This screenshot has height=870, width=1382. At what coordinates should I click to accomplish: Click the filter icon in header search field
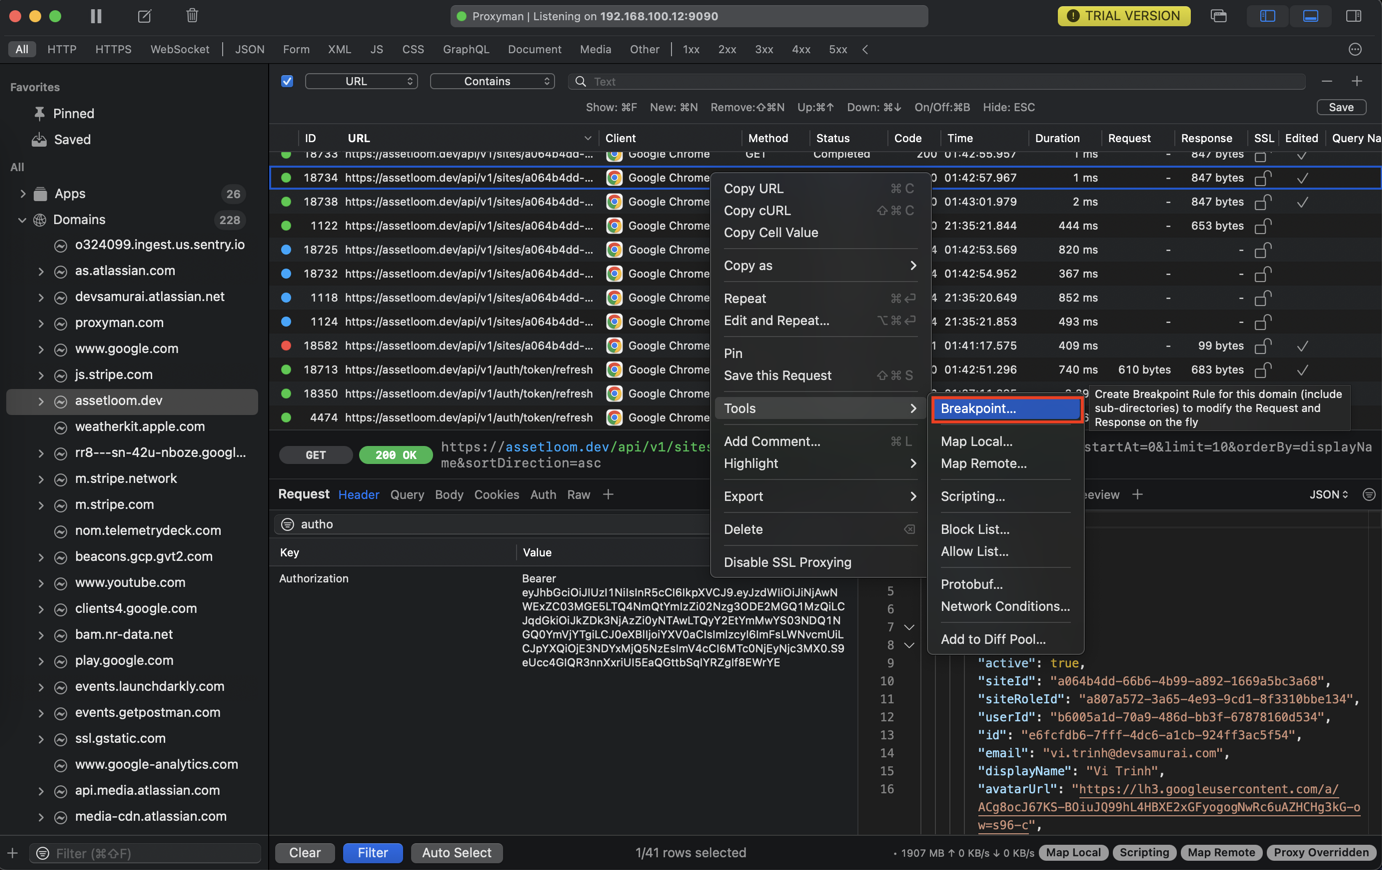click(288, 524)
